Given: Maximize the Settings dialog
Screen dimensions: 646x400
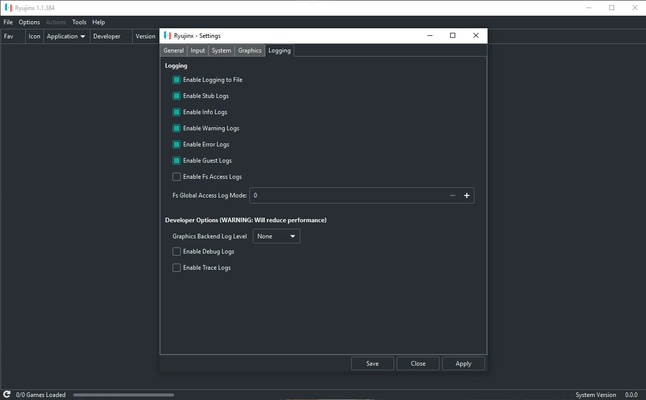Looking at the screenshot, I should 452,35.
